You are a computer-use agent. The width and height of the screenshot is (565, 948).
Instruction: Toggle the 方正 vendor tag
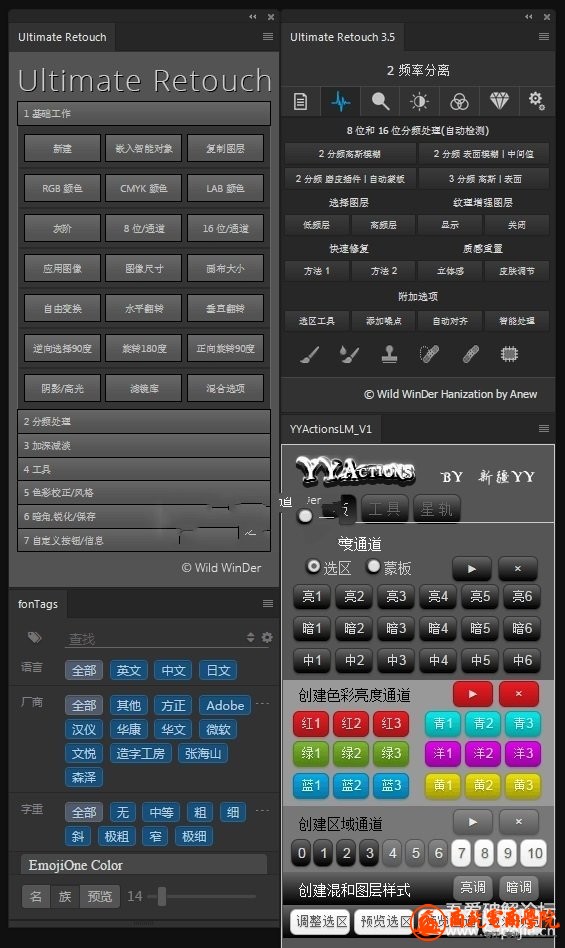(173, 706)
